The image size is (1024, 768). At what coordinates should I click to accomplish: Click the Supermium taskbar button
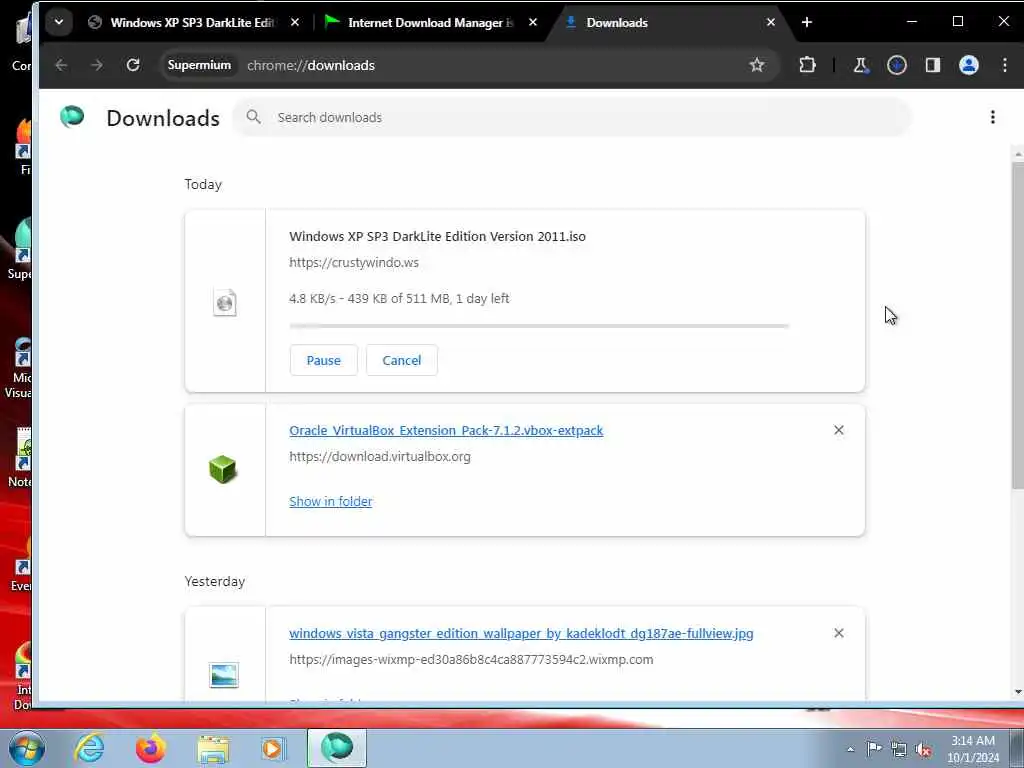tap(337, 748)
